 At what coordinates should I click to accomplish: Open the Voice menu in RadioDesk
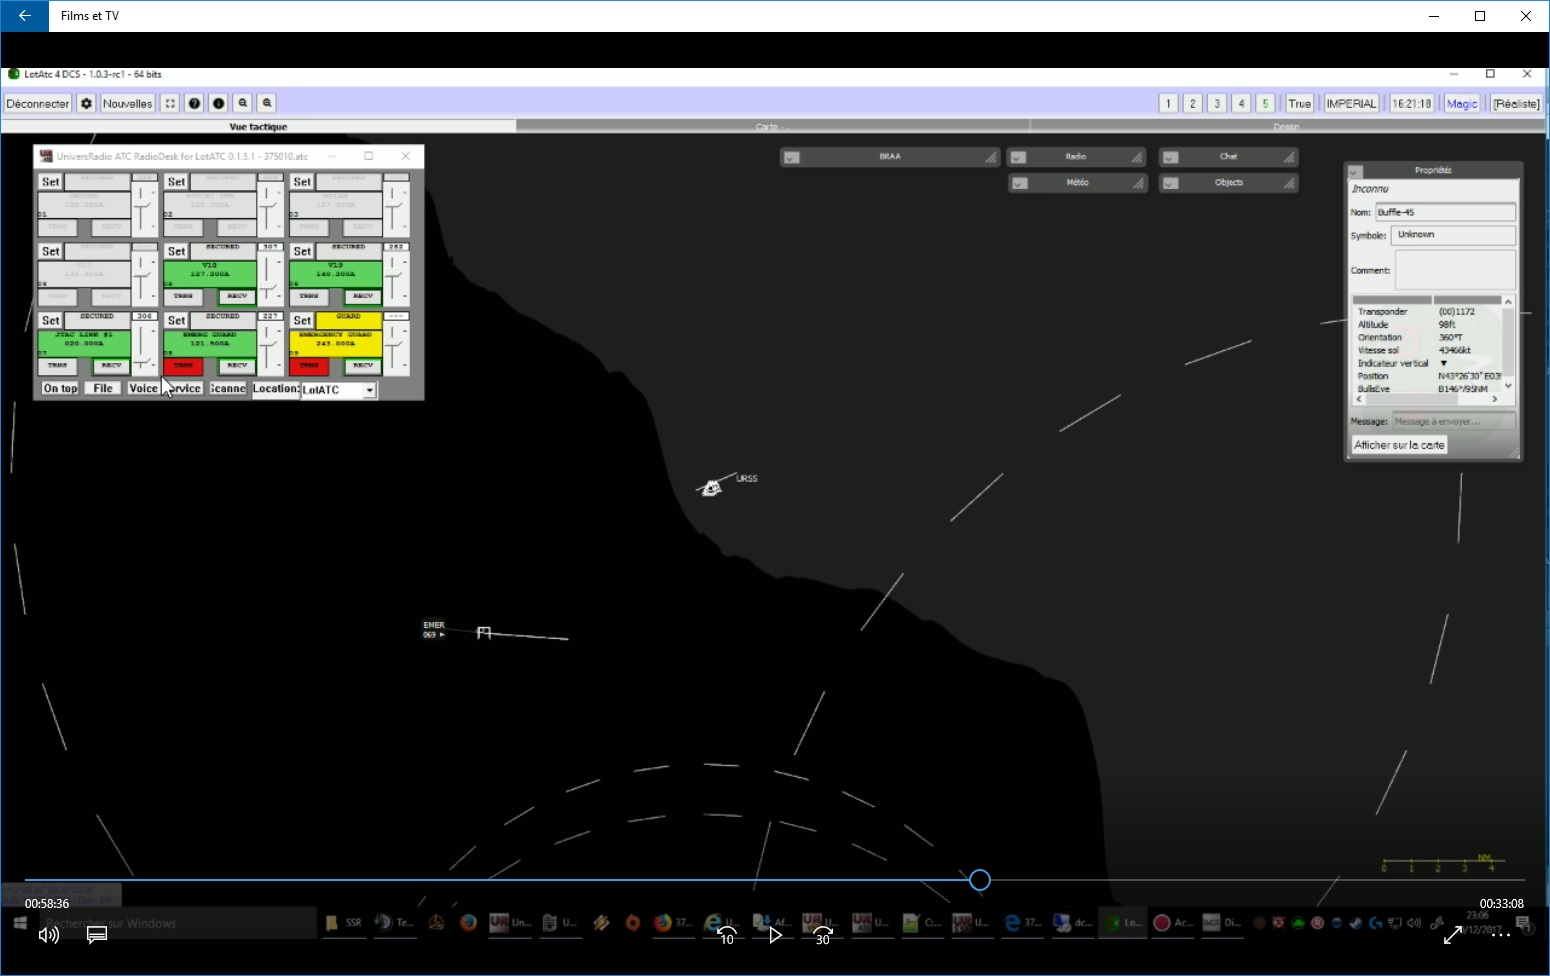[143, 388]
